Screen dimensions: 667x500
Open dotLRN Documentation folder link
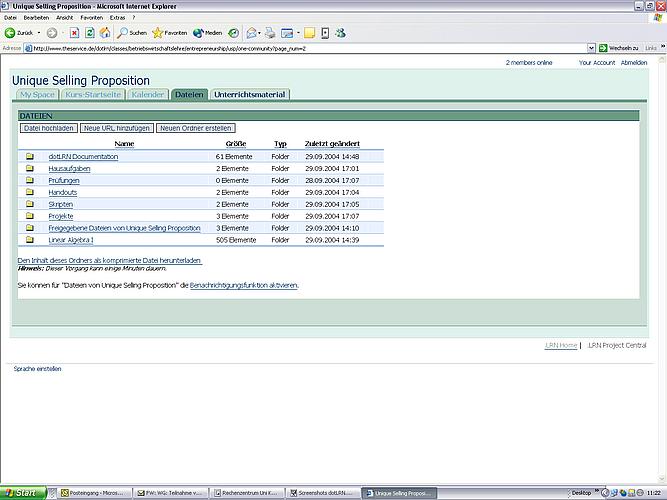(83, 157)
